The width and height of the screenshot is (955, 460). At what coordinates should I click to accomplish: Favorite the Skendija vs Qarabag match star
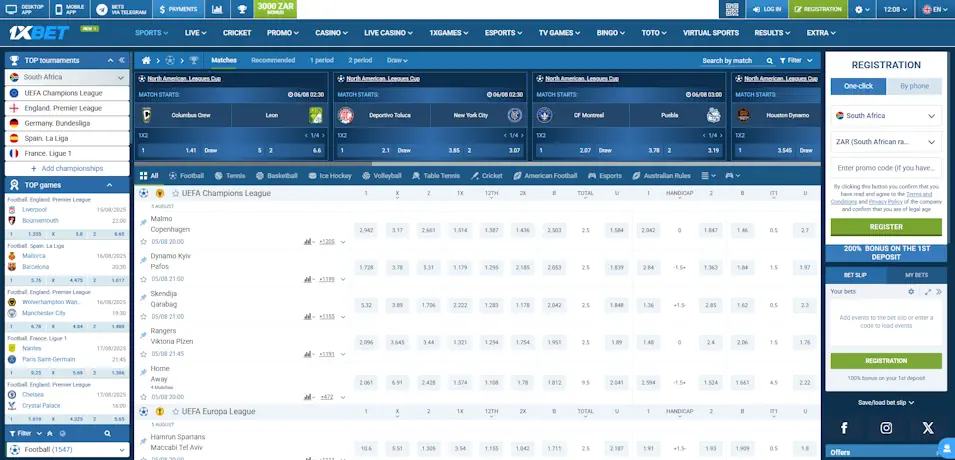tap(144, 317)
